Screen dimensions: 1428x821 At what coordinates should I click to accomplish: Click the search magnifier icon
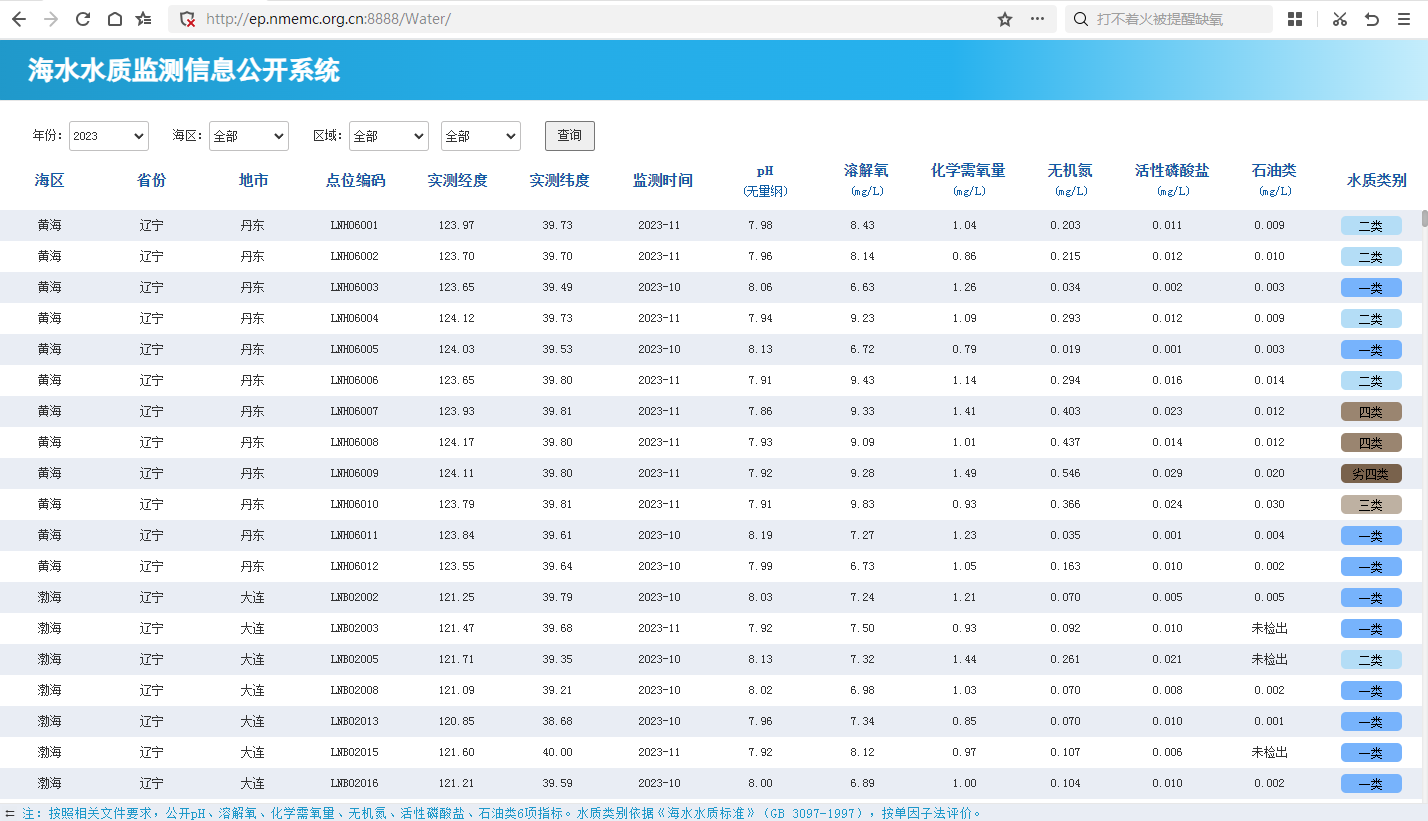pos(1081,19)
